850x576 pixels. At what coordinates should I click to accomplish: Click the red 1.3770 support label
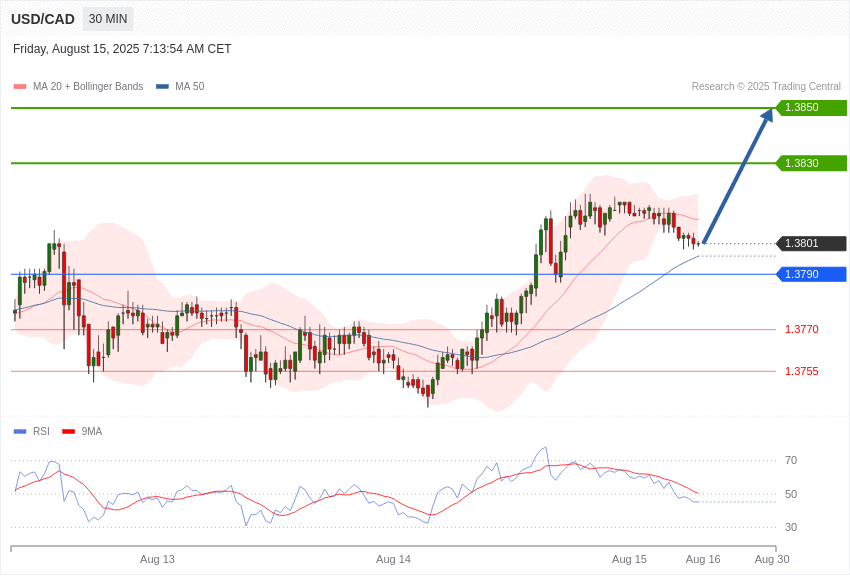point(801,329)
